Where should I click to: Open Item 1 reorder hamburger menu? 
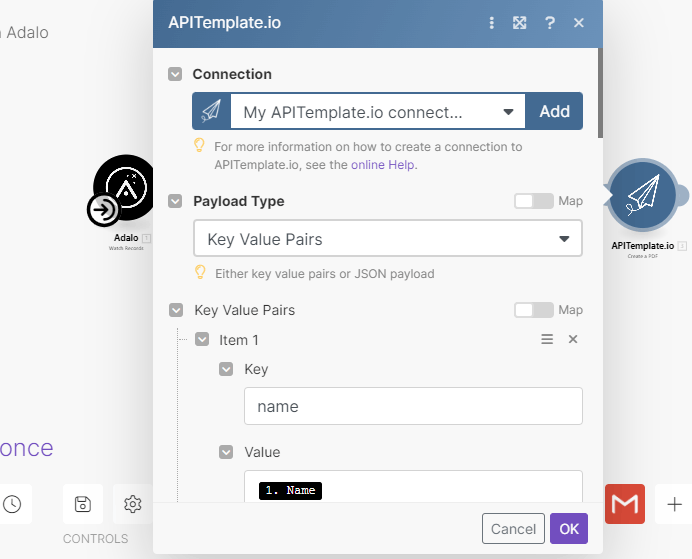547,339
